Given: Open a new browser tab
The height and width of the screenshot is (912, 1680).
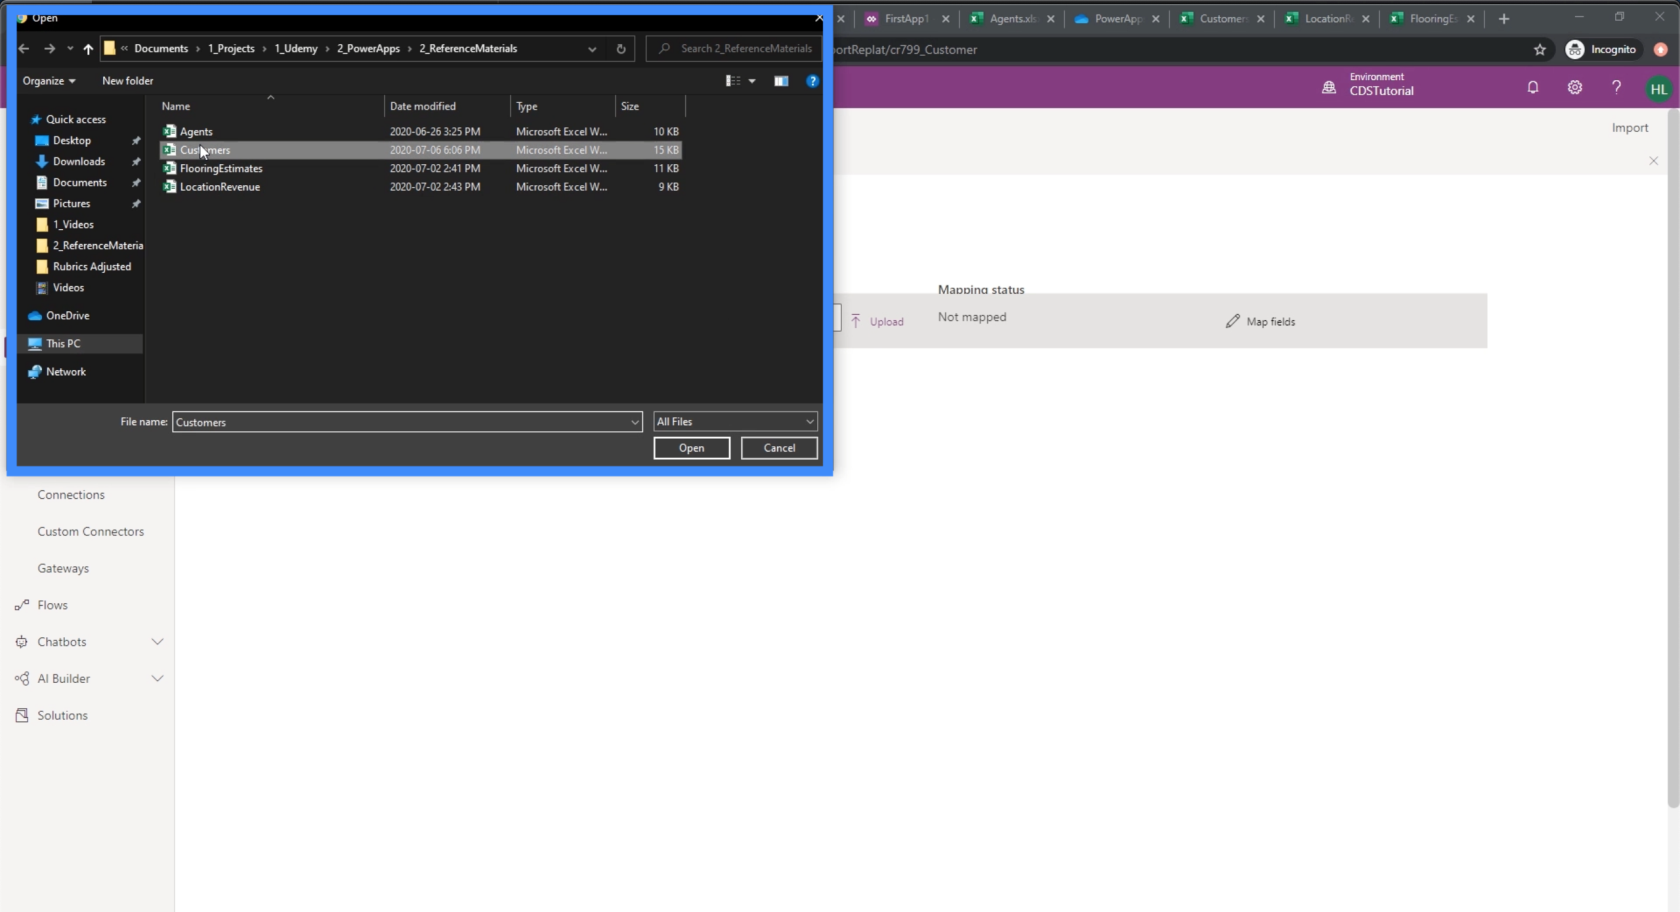Looking at the screenshot, I should [1504, 19].
